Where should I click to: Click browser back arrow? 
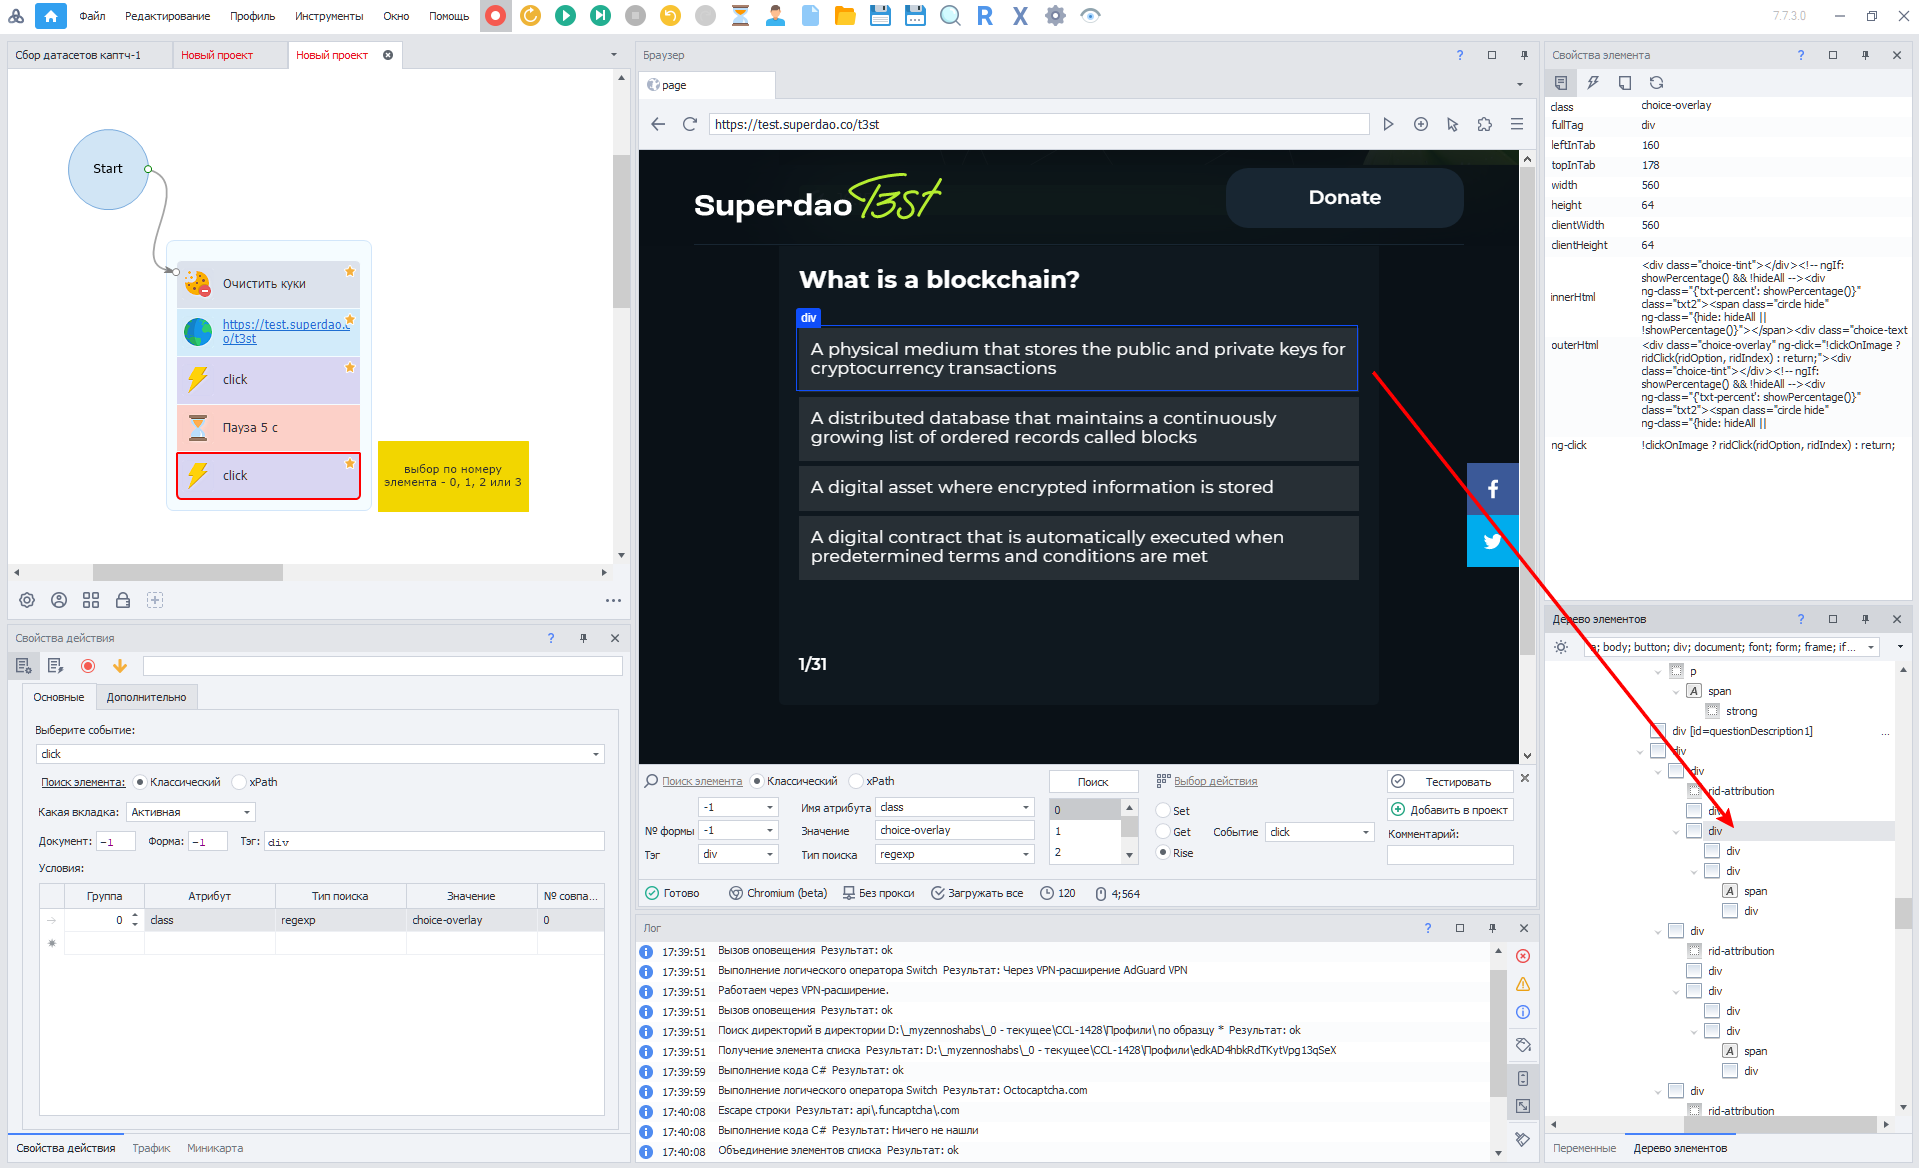coord(657,124)
